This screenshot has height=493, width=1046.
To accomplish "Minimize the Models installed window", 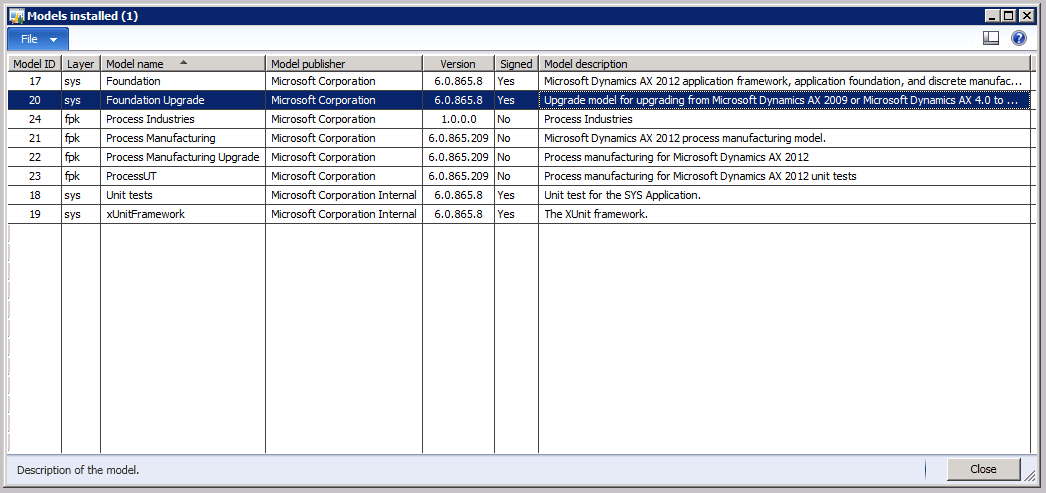I will point(995,16).
